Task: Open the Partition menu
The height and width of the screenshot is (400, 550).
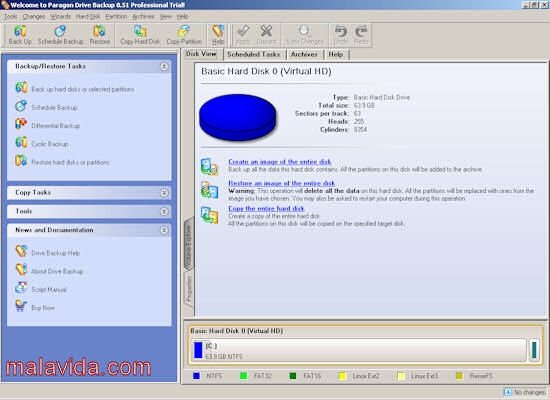Action: click(x=116, y=16)
